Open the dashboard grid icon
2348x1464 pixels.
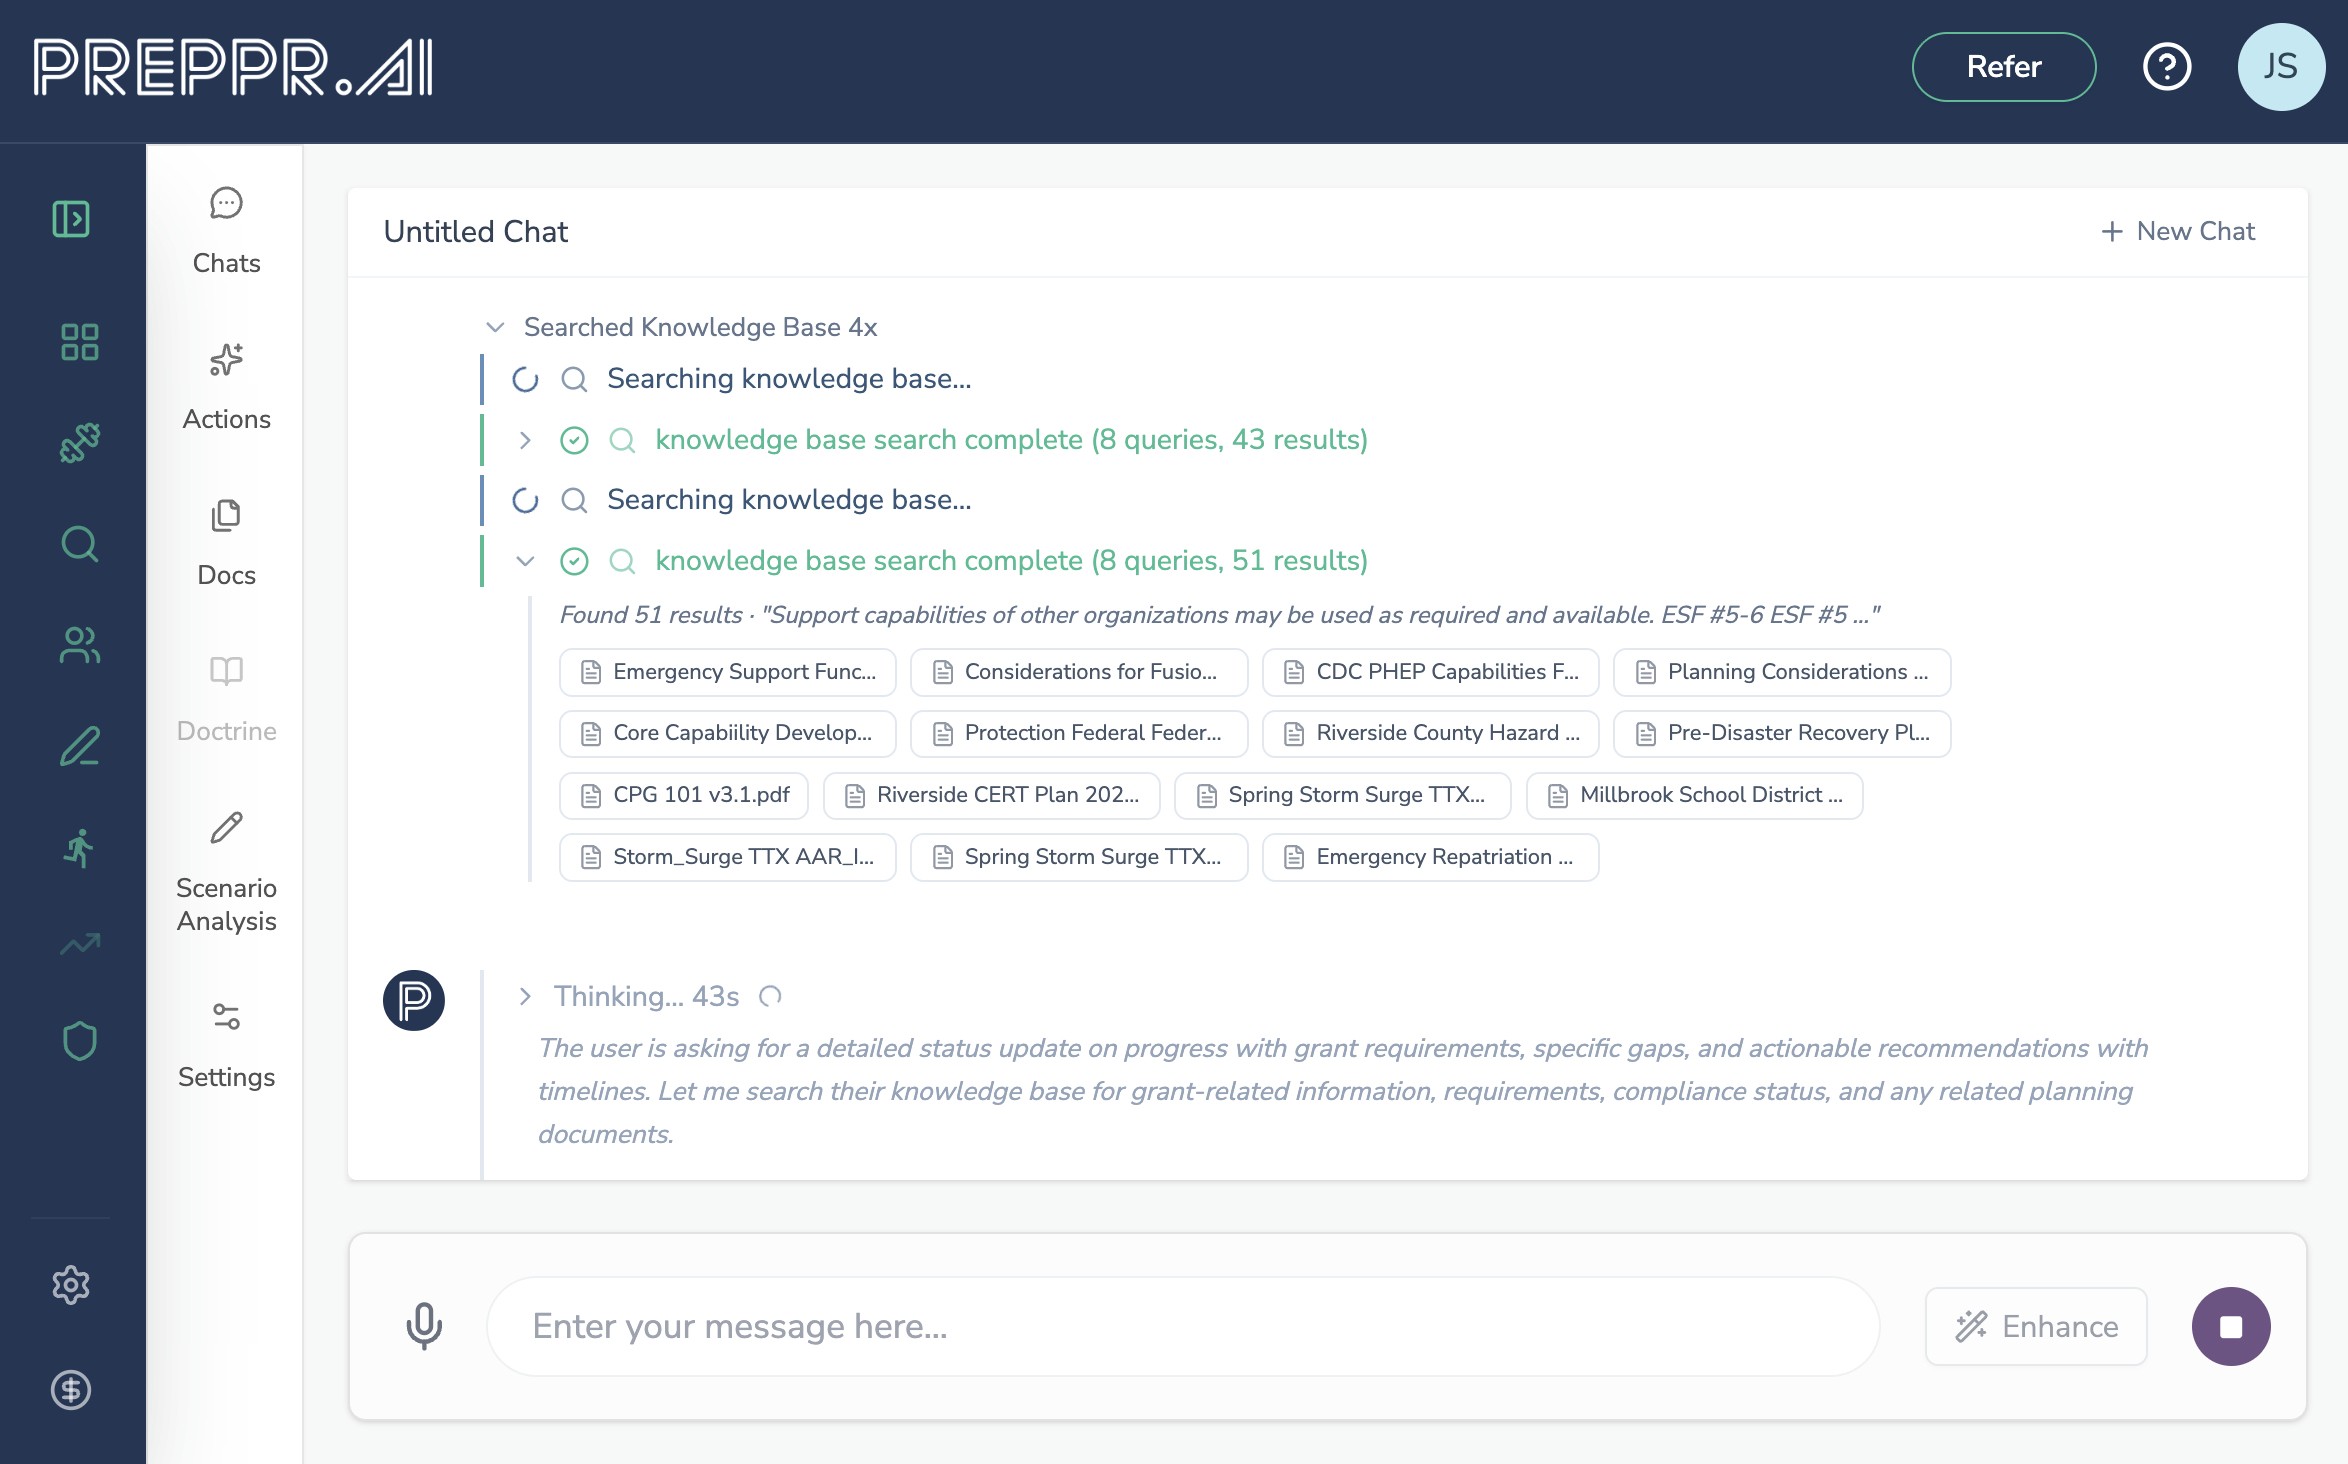click(79, 342)
